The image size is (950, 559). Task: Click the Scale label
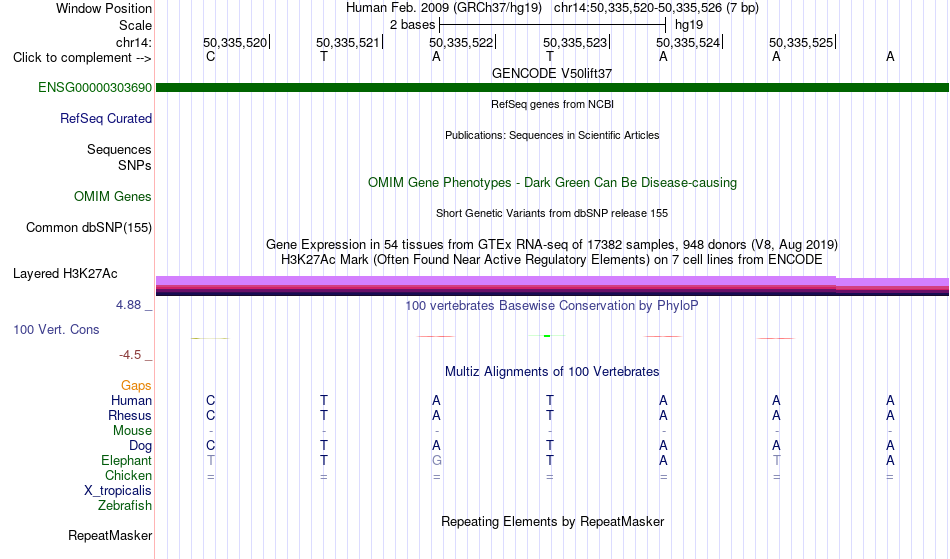(x=135, y=25)
